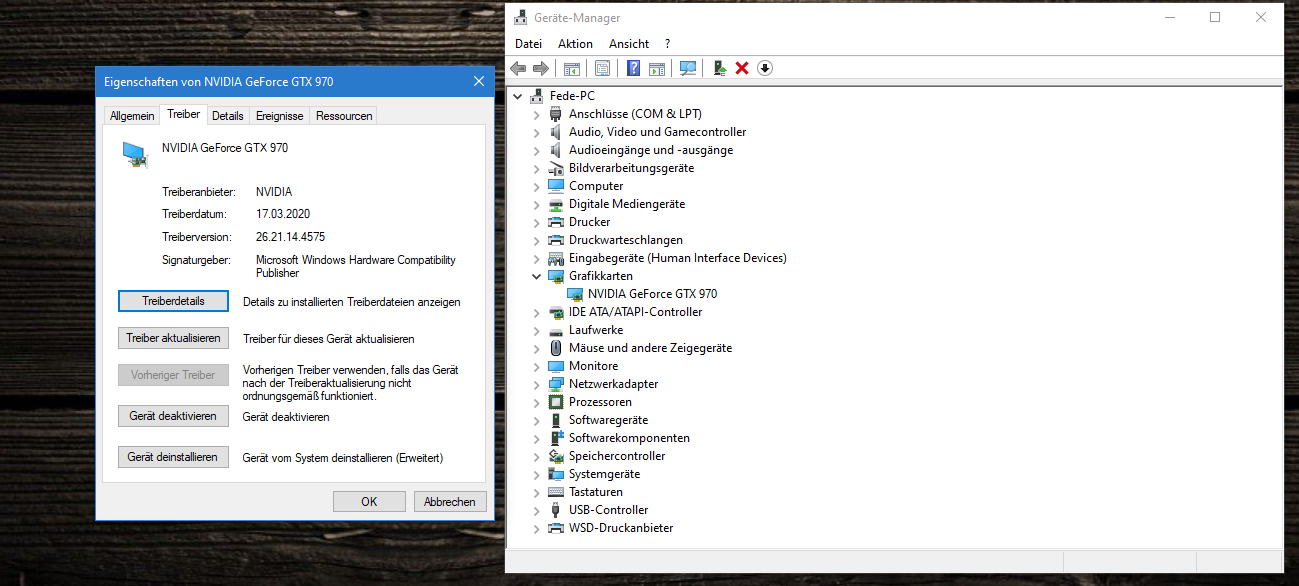Switch to the Details tab
1299x586 pixels.
click(227, 116)
